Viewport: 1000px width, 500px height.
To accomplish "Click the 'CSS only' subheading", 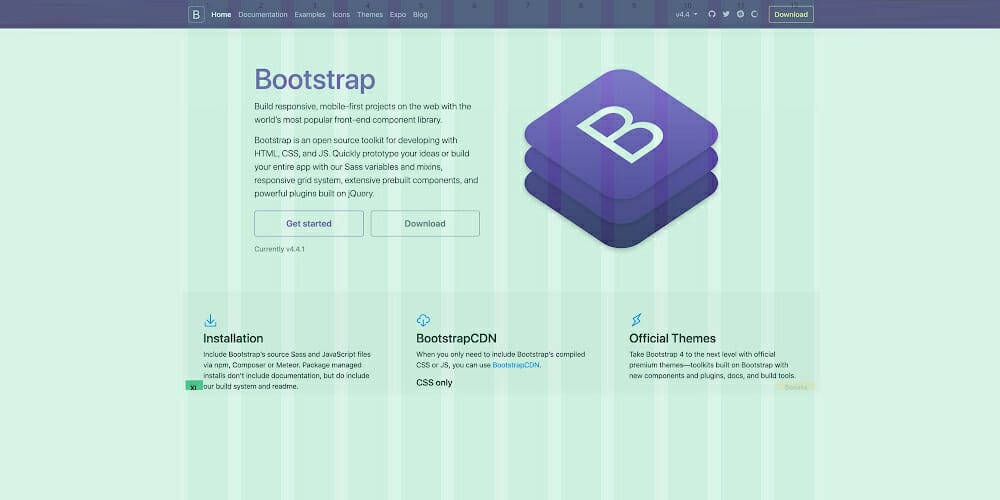I will click(x=434, y=383).
